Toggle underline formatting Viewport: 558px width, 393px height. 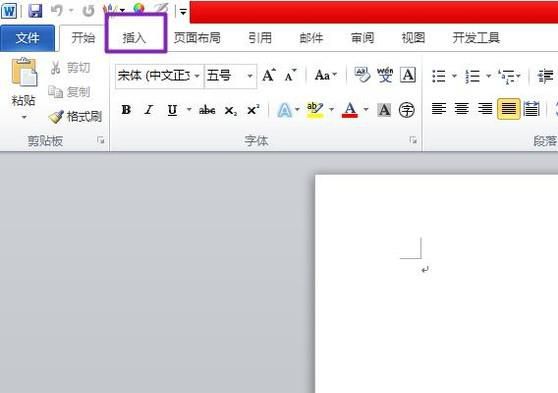172,110
